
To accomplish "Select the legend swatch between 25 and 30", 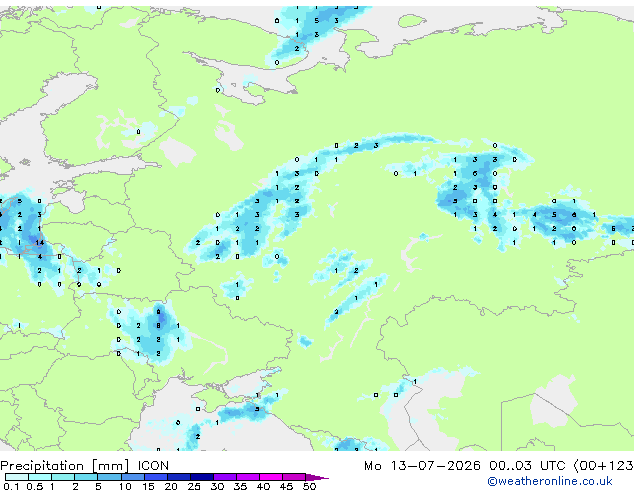I will coord(202,477).
